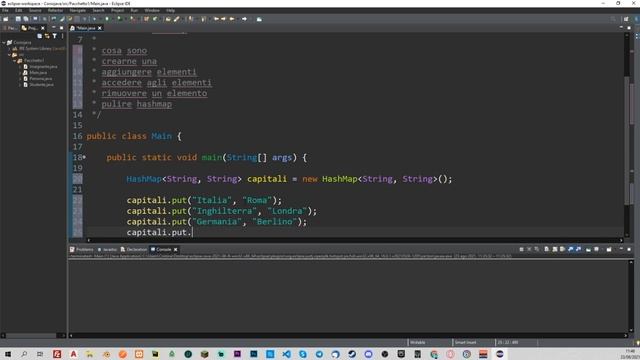Screen dimensions: 640x360
Task: Open the Refactor menu
Action: point(56,10)
